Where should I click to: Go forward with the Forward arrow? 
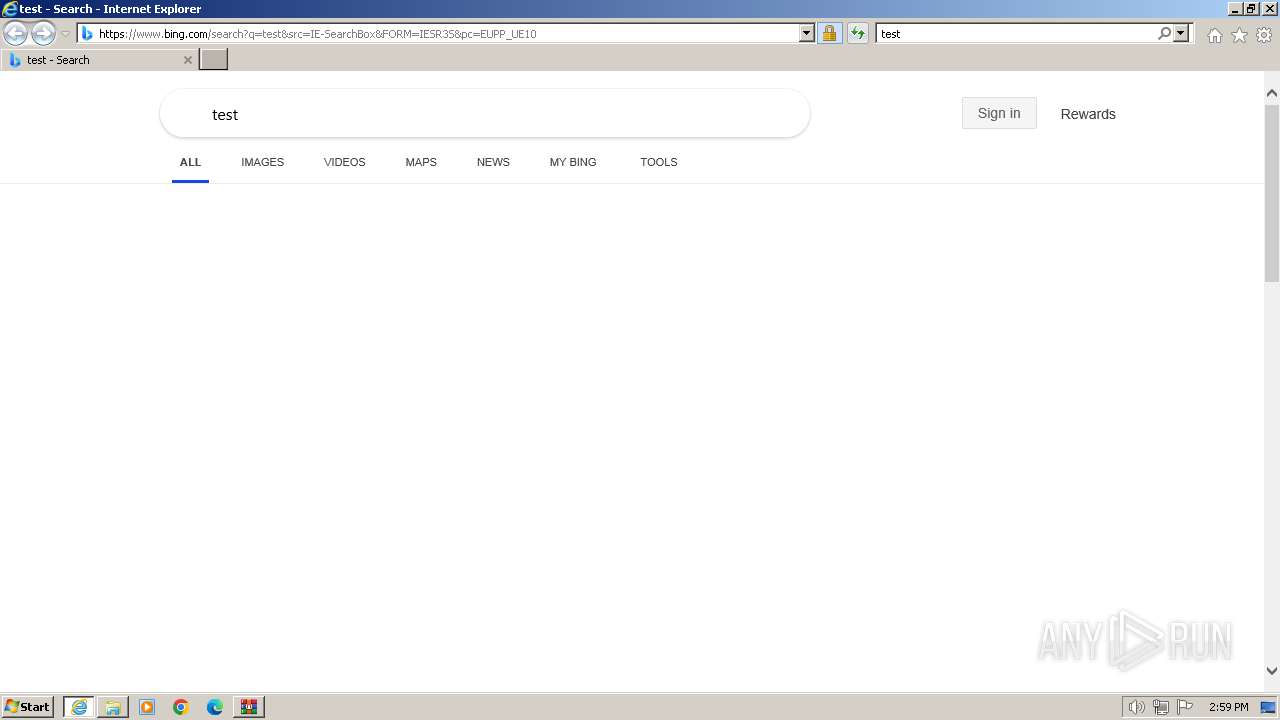43,34
